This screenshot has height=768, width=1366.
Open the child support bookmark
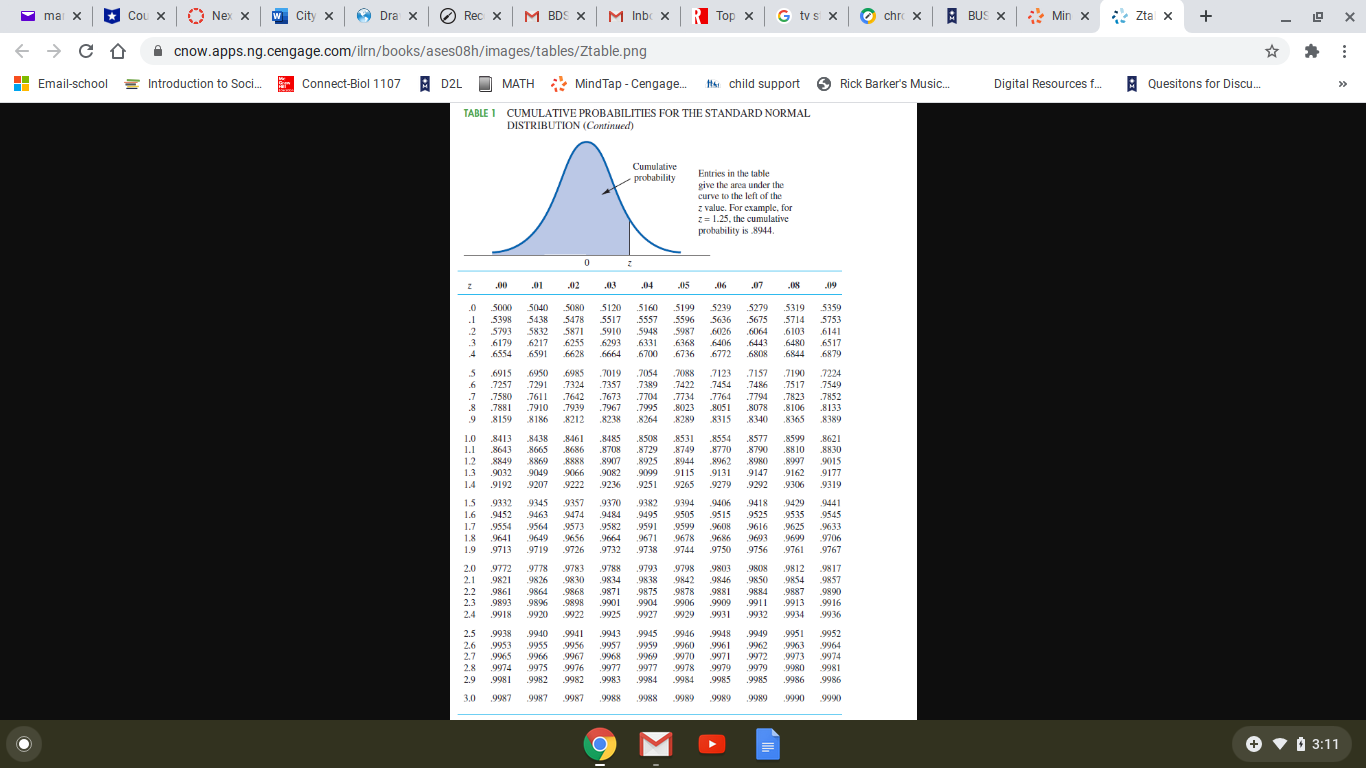click(x=753, y=84)
